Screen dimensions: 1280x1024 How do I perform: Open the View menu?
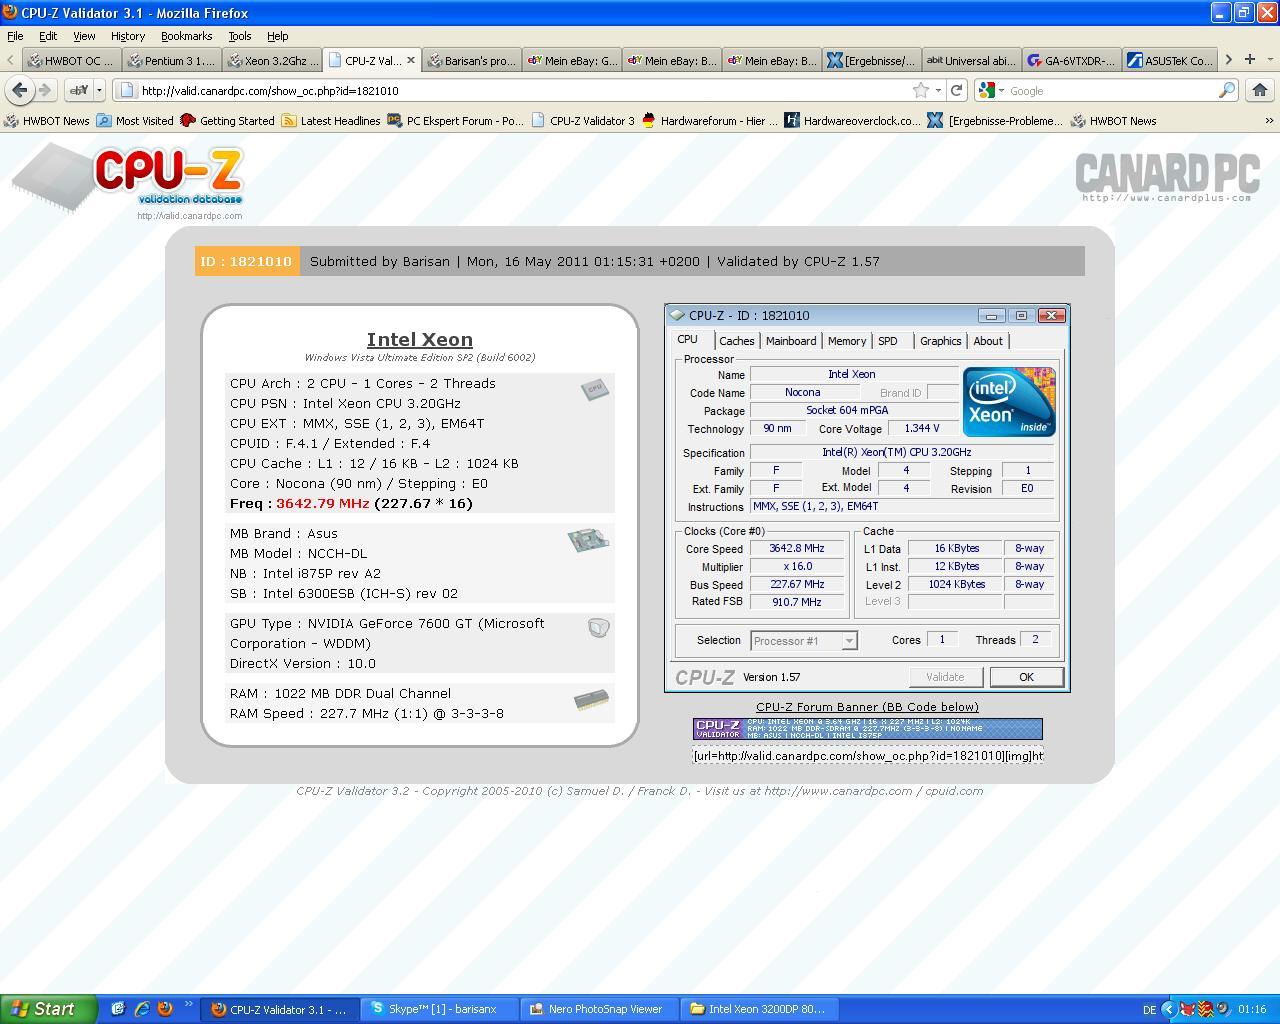coord(84,36)
